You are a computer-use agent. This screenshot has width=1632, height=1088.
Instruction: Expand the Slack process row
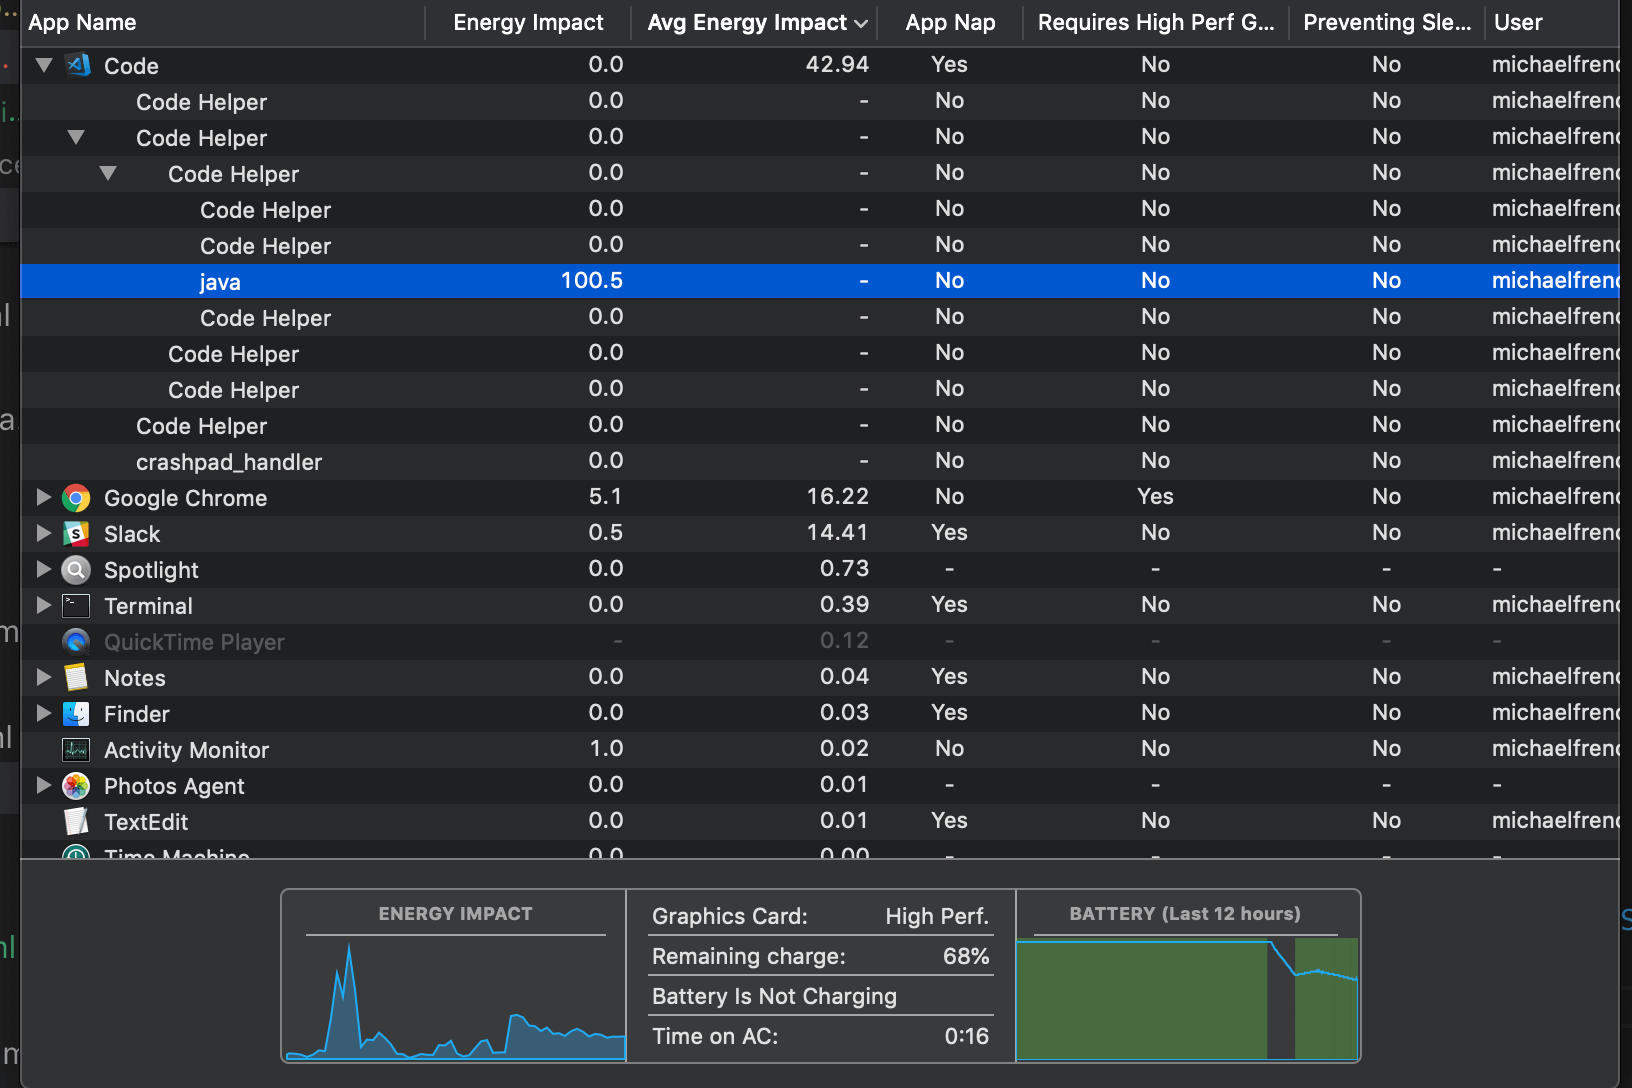43,533
